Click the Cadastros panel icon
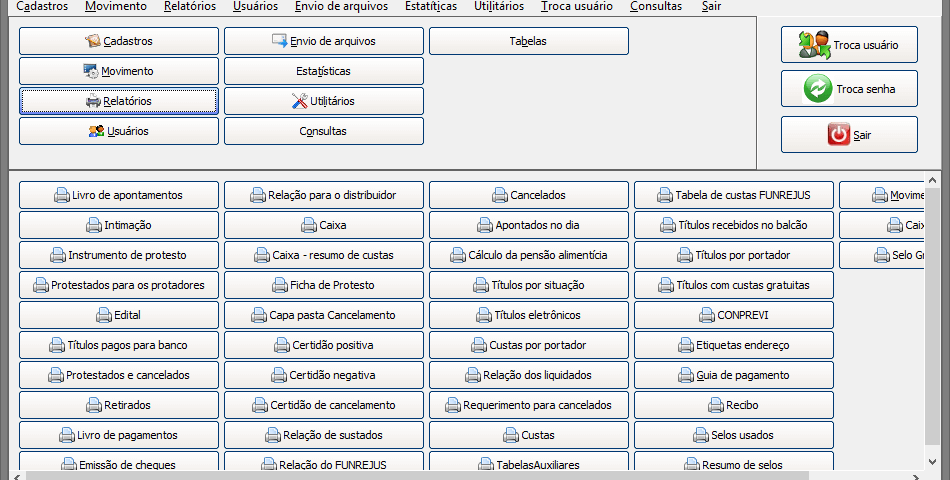 click(x=93, y=41)
